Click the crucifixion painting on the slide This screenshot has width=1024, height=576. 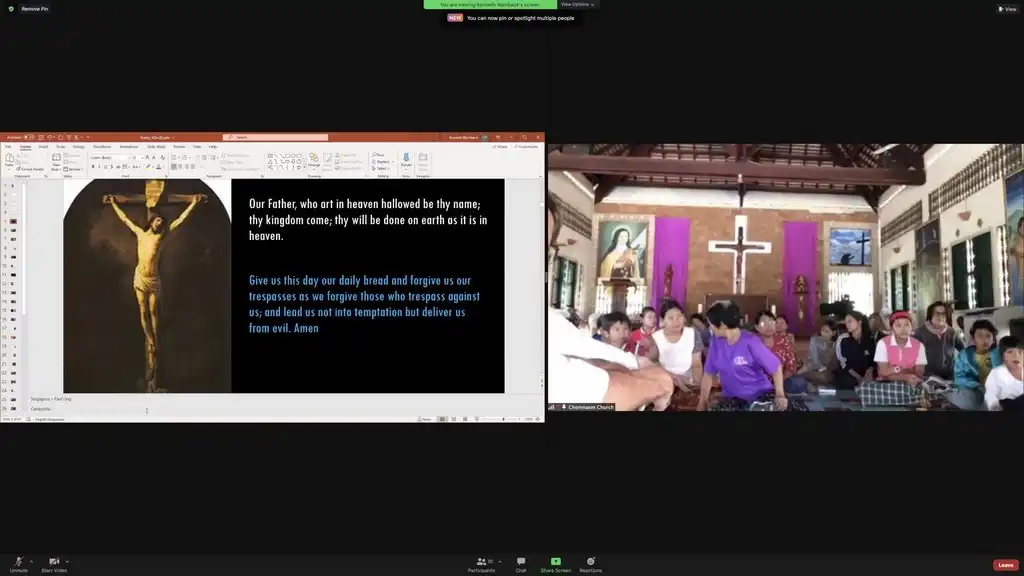(x=147, y=286)
